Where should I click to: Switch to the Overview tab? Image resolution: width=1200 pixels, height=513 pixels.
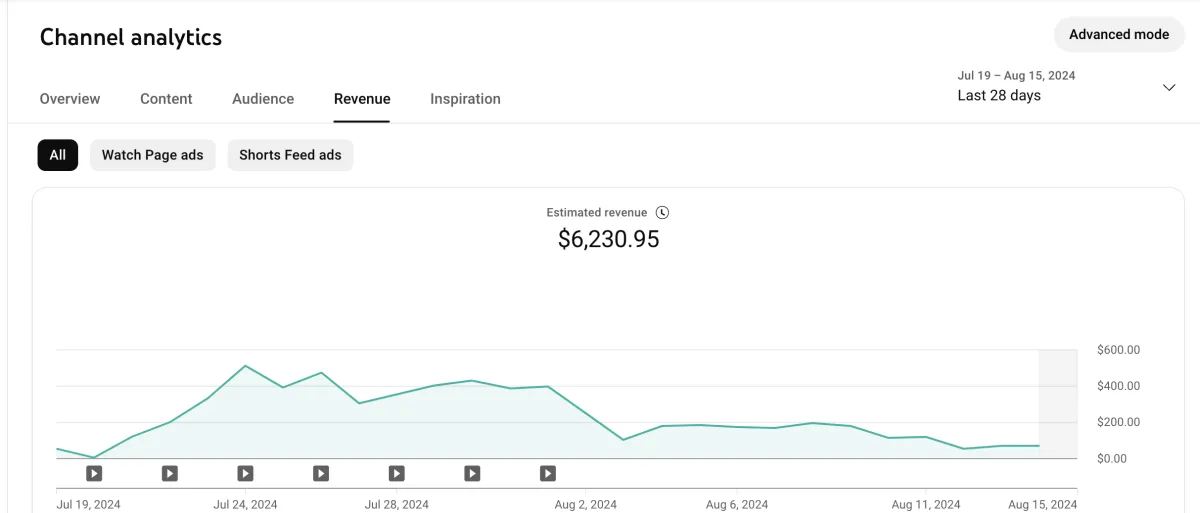point(70,99)
